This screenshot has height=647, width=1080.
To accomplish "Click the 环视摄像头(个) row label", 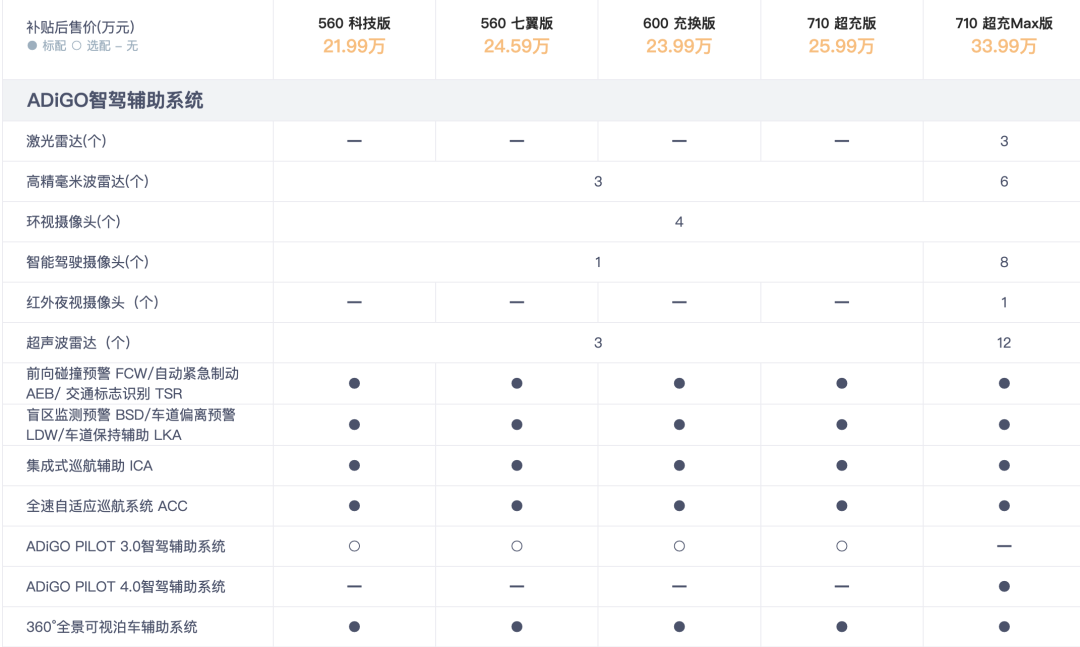I will [73, 222].
